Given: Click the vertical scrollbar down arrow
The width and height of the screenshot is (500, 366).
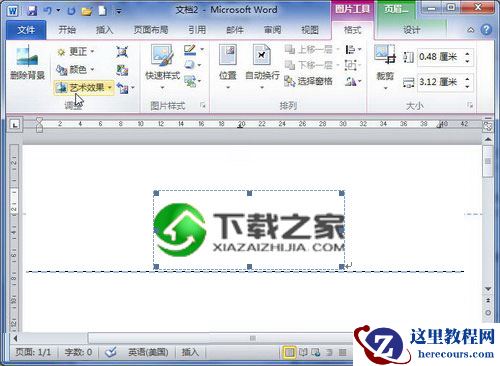Looking at the screenshot, I should (488, 289).
